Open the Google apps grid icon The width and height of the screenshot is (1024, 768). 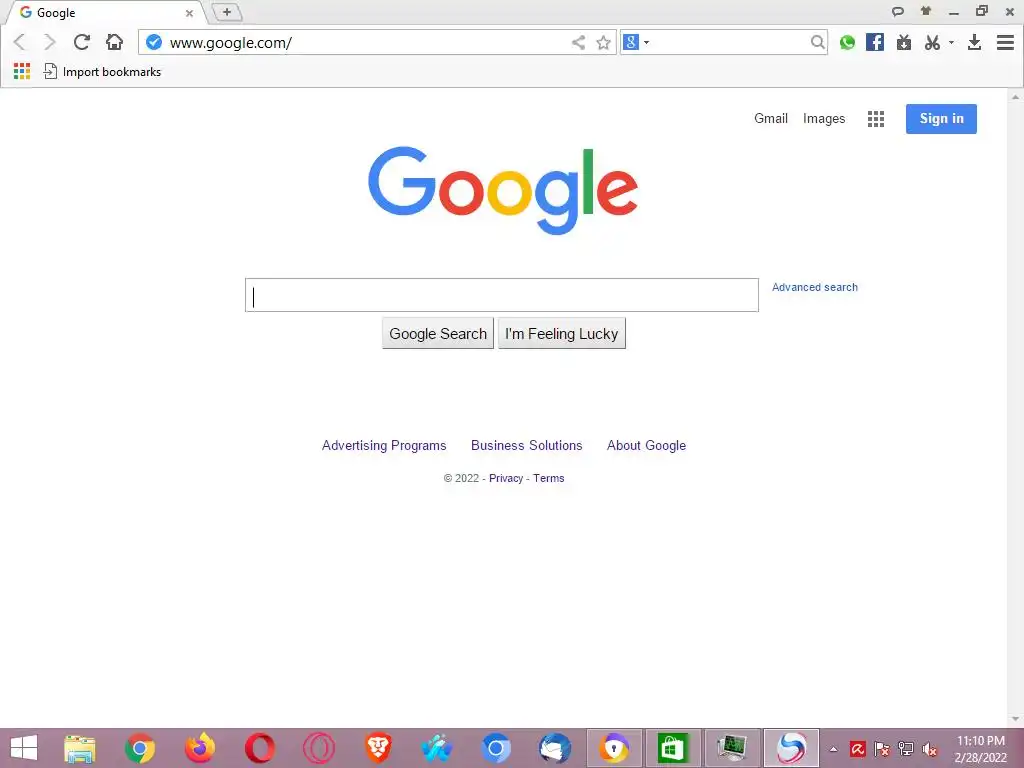[876, 119]
